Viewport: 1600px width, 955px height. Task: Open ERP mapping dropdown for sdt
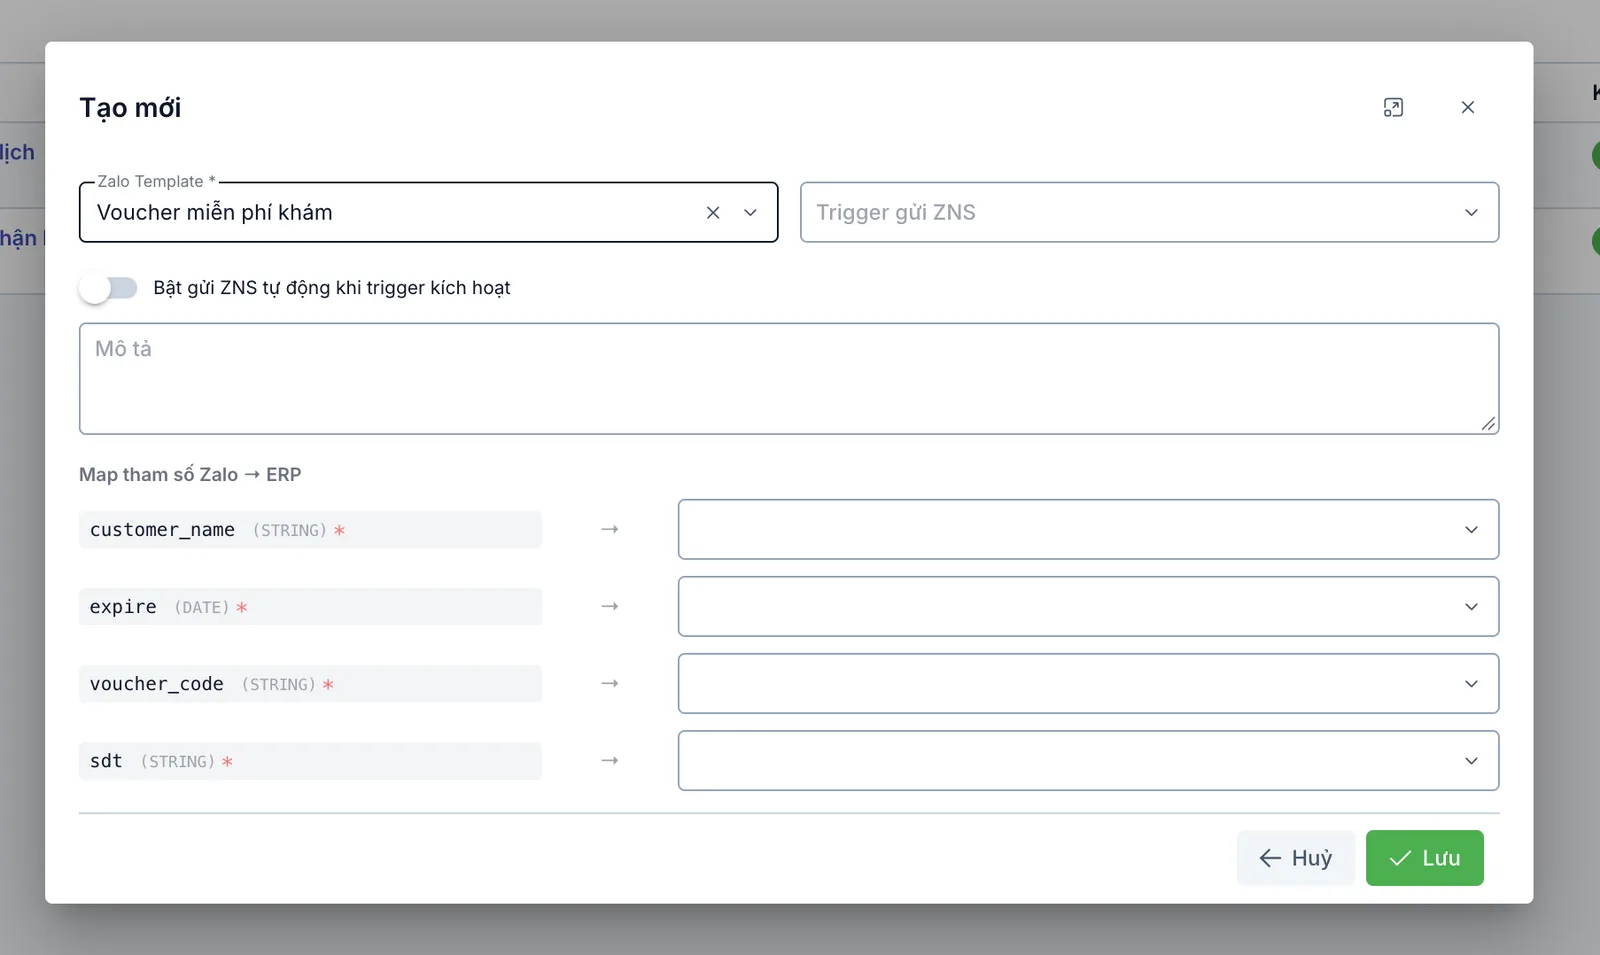click(1088, 760)
